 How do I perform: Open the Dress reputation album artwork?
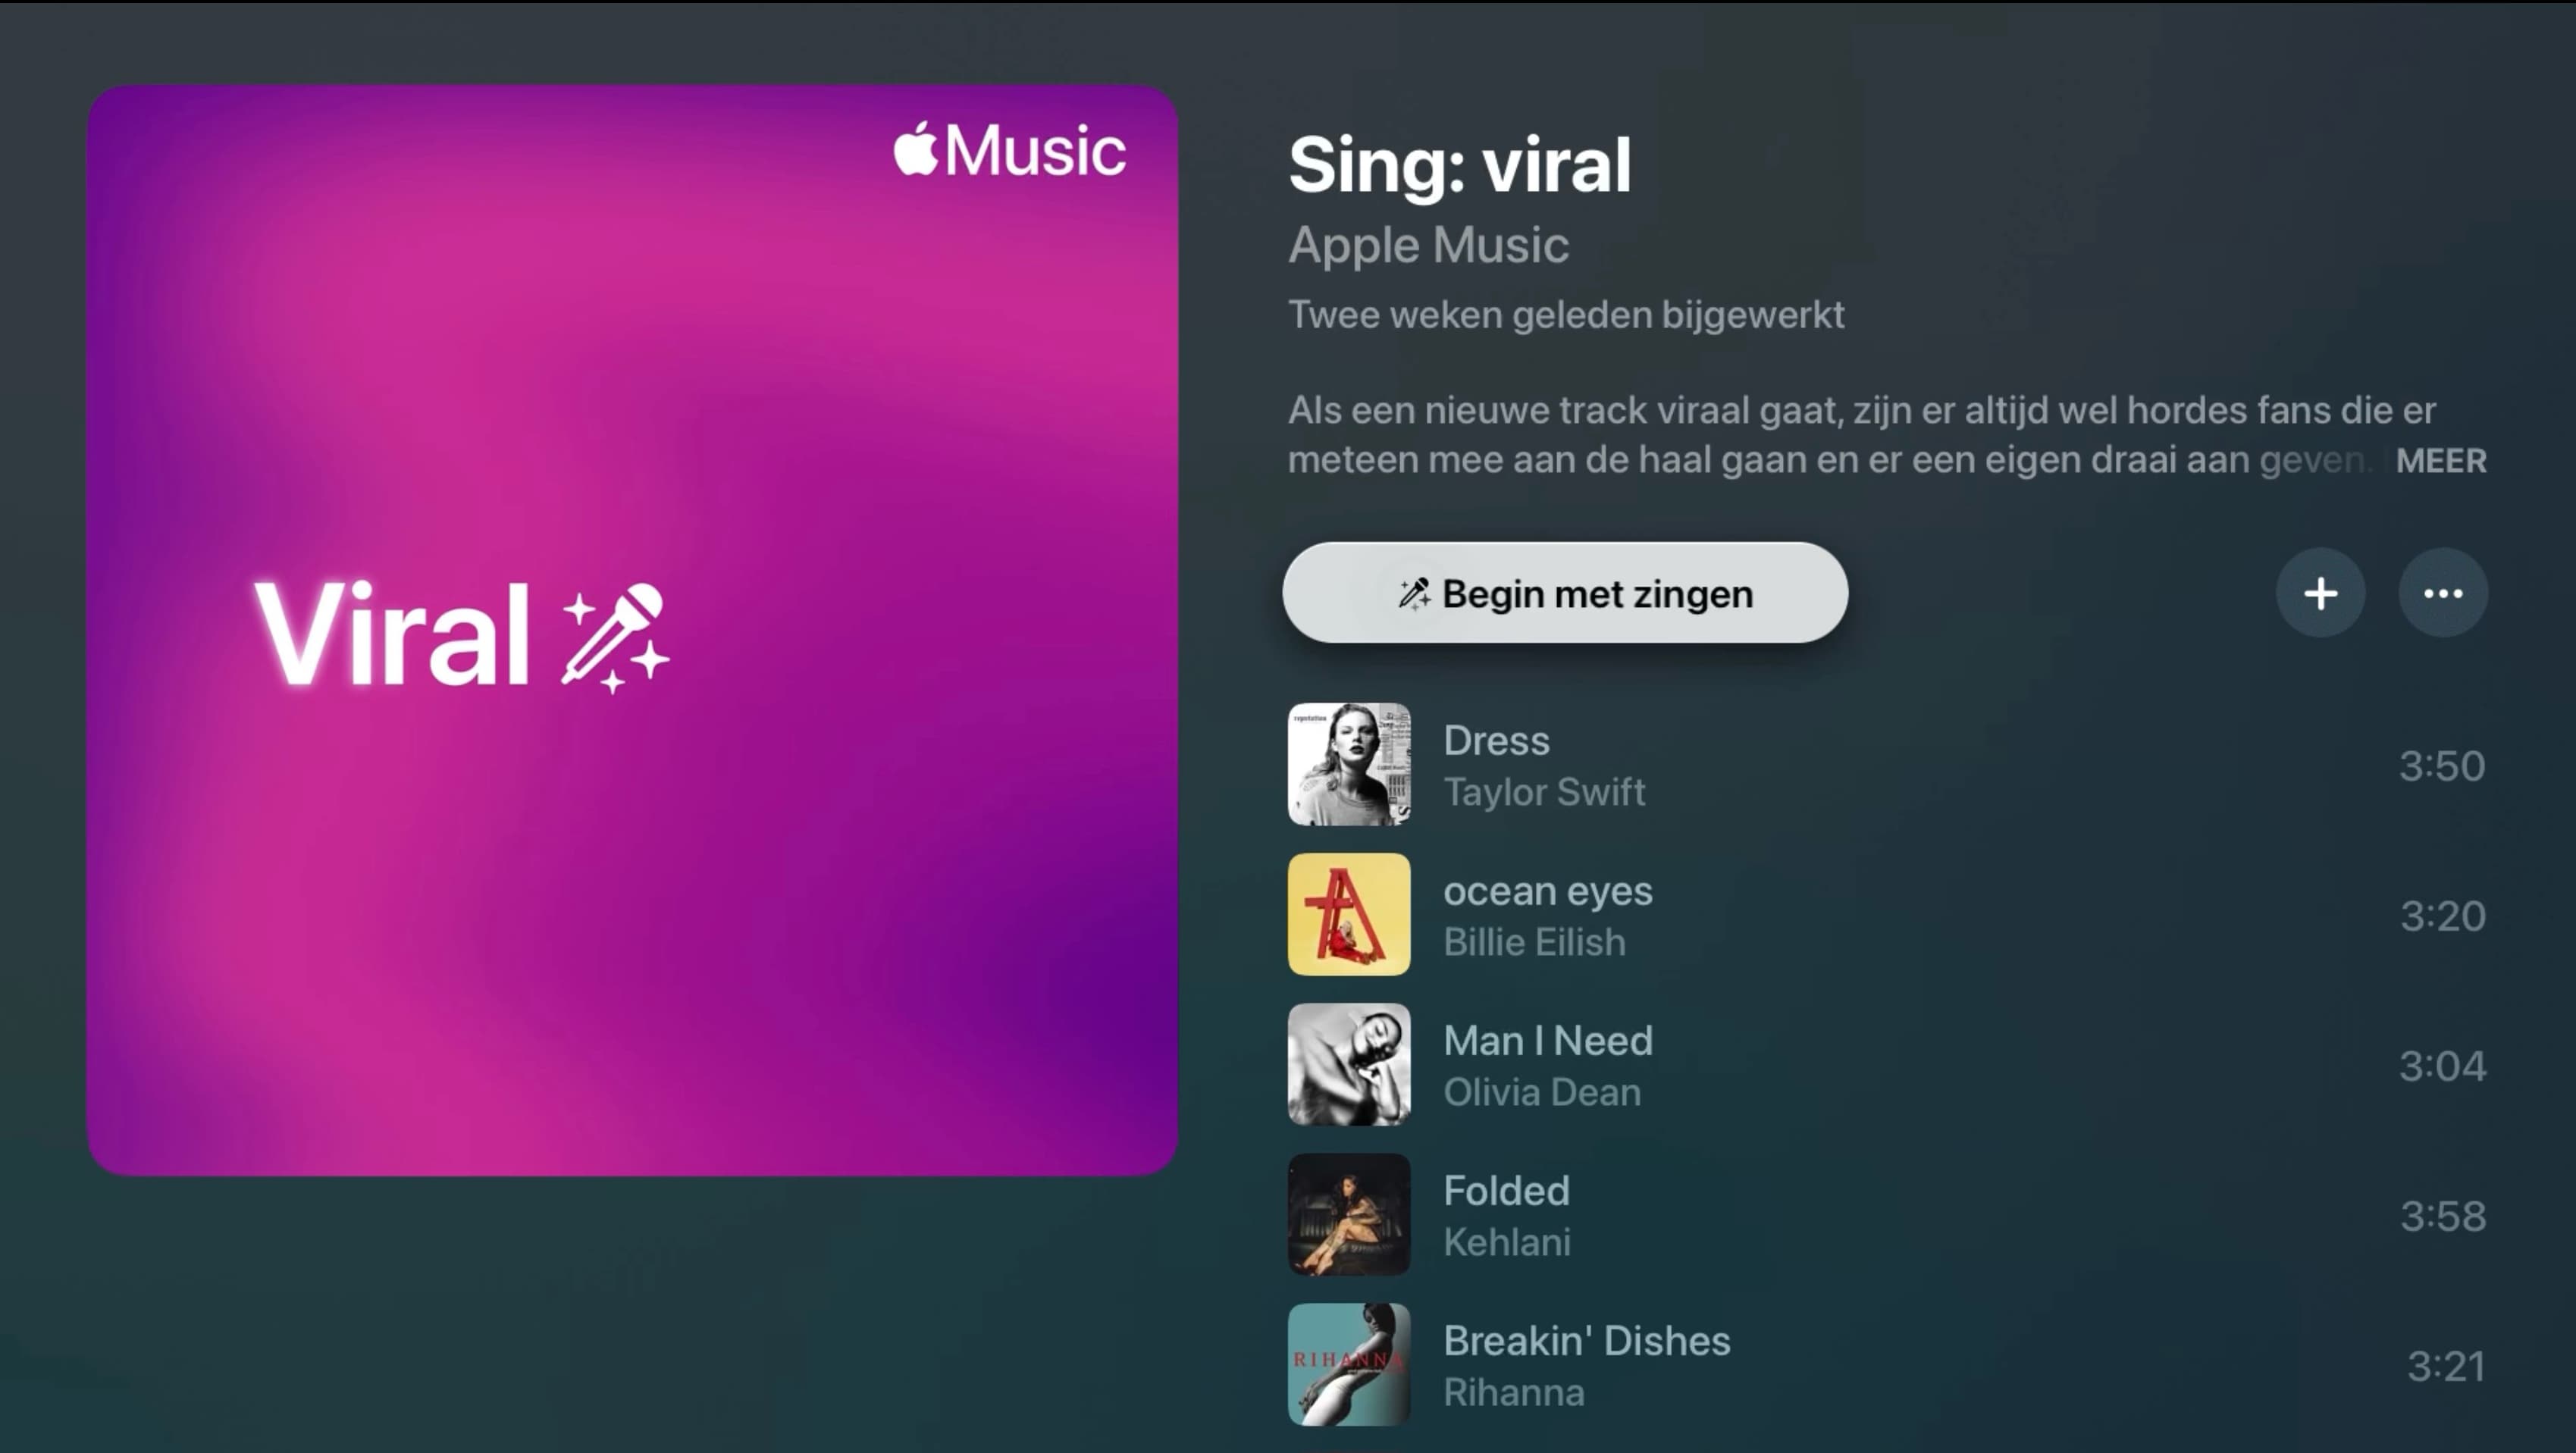pyautogui.click(x=1349, y=764)
